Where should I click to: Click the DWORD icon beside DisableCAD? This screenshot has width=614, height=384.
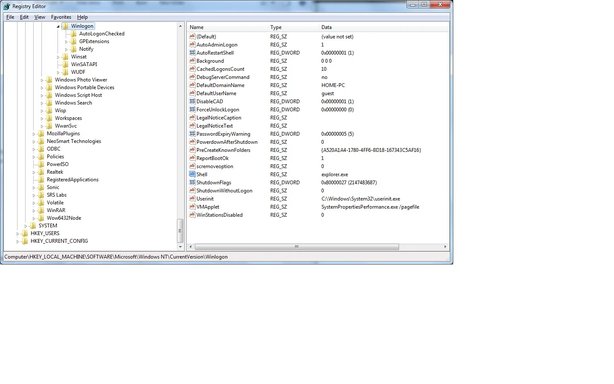click(192, 101)
